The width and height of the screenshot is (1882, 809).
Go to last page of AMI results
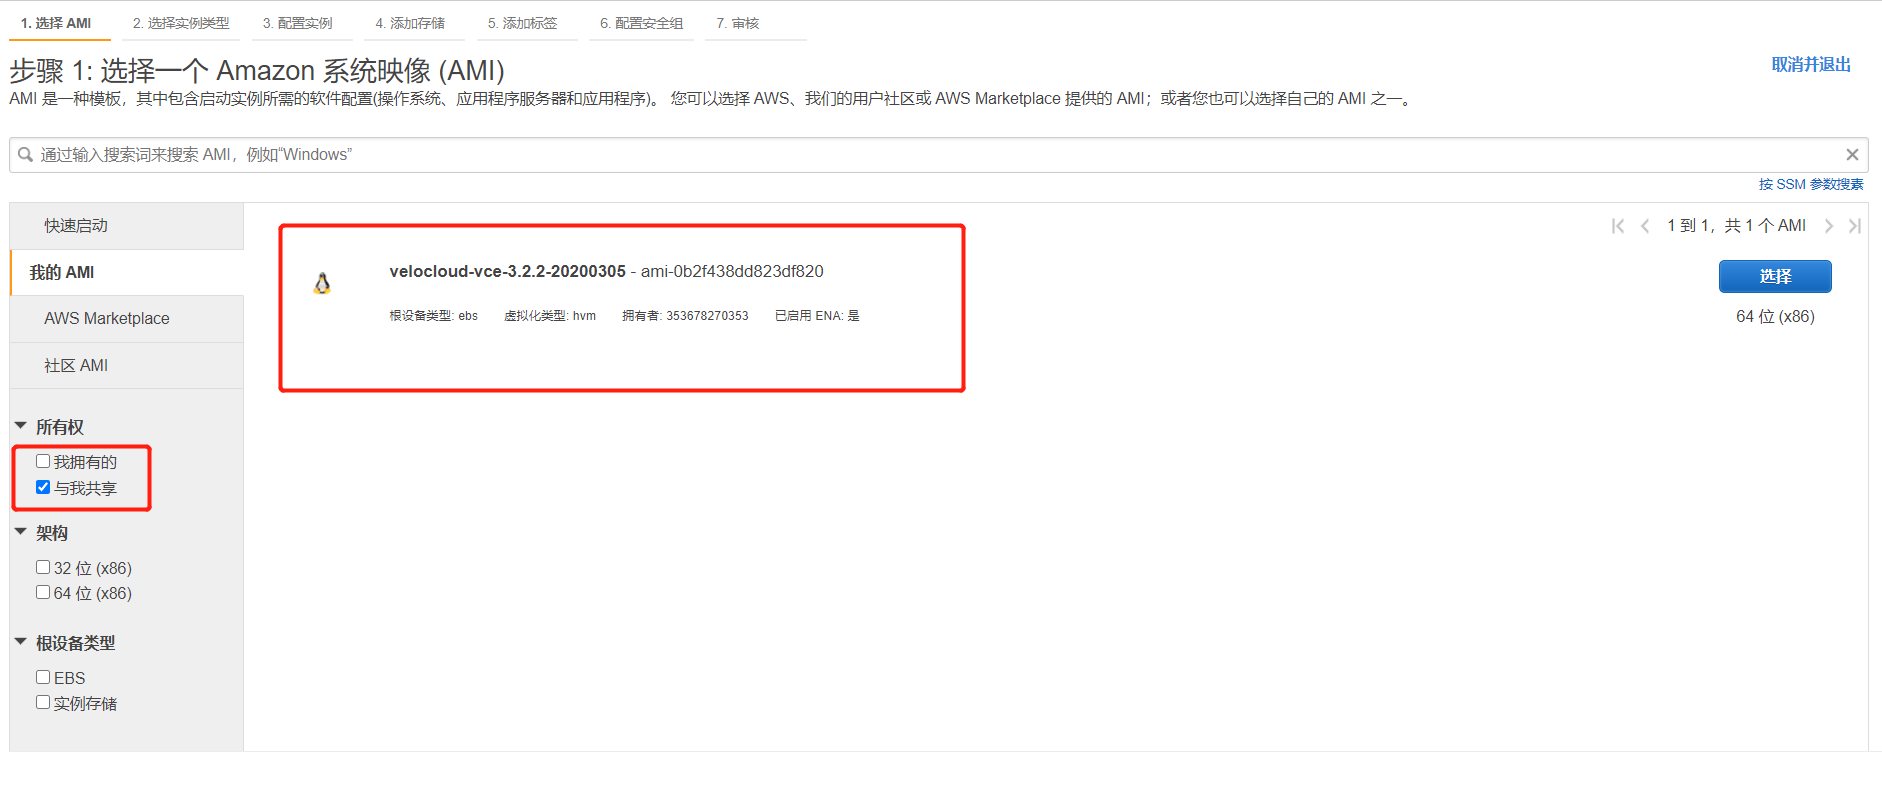tap(1855, 226)
